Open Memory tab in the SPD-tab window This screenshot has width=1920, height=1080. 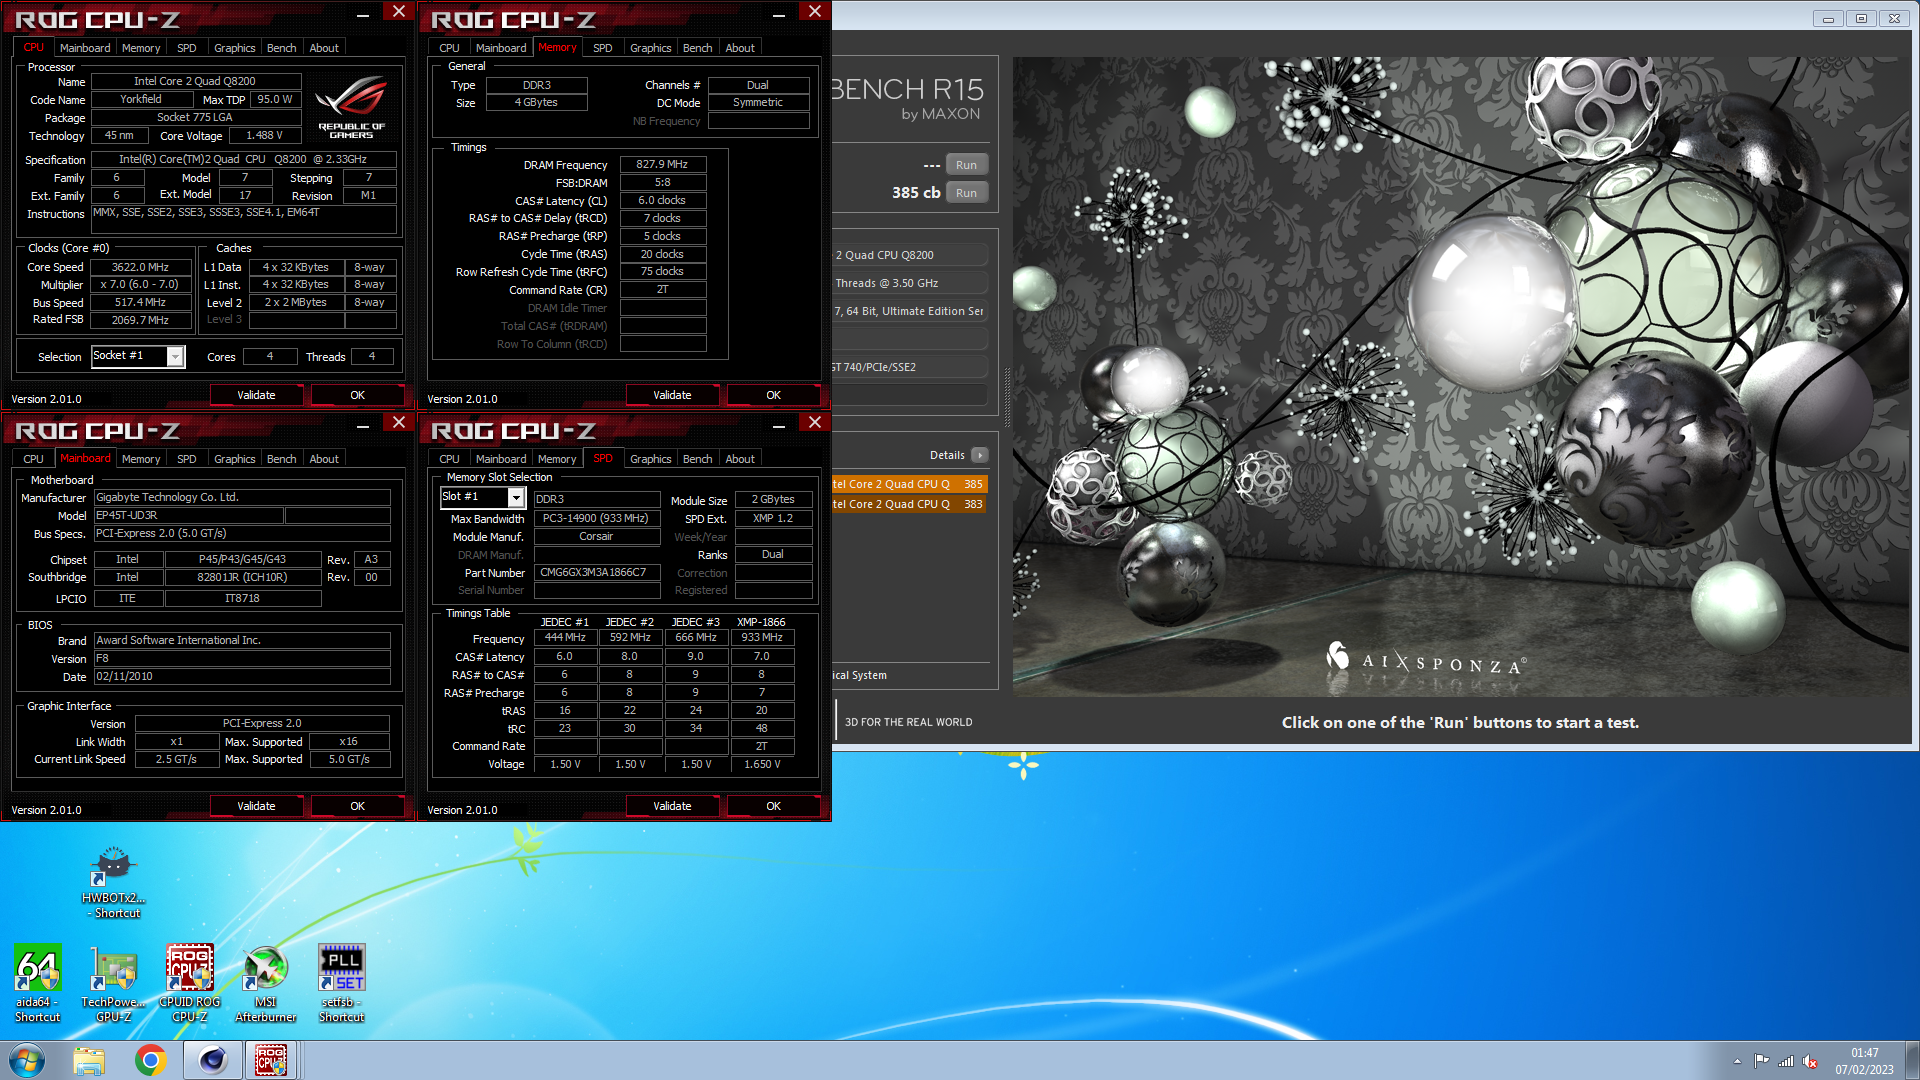click(x=556, y=459)
